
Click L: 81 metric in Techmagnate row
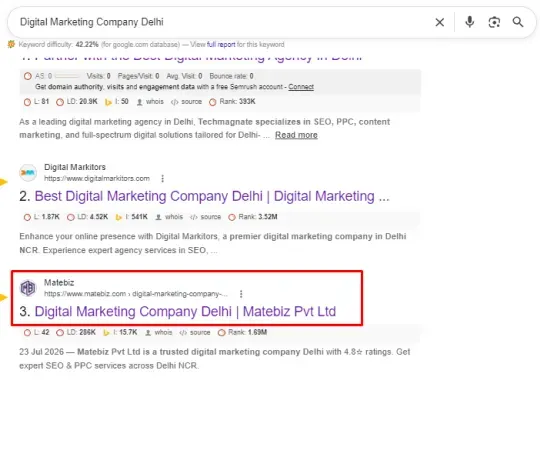pyautogui.click(x=37, y=102)
